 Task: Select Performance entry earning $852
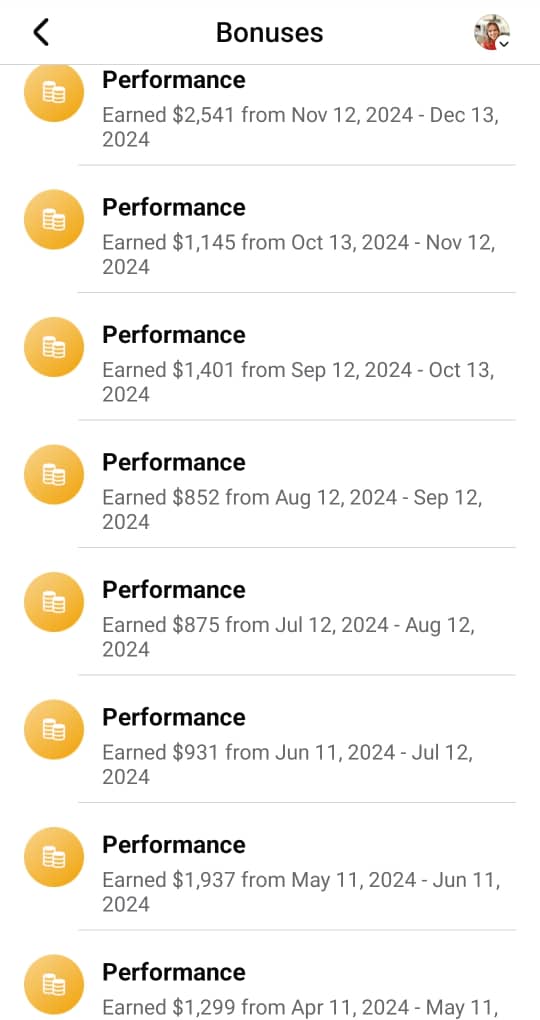click(270, 484)
